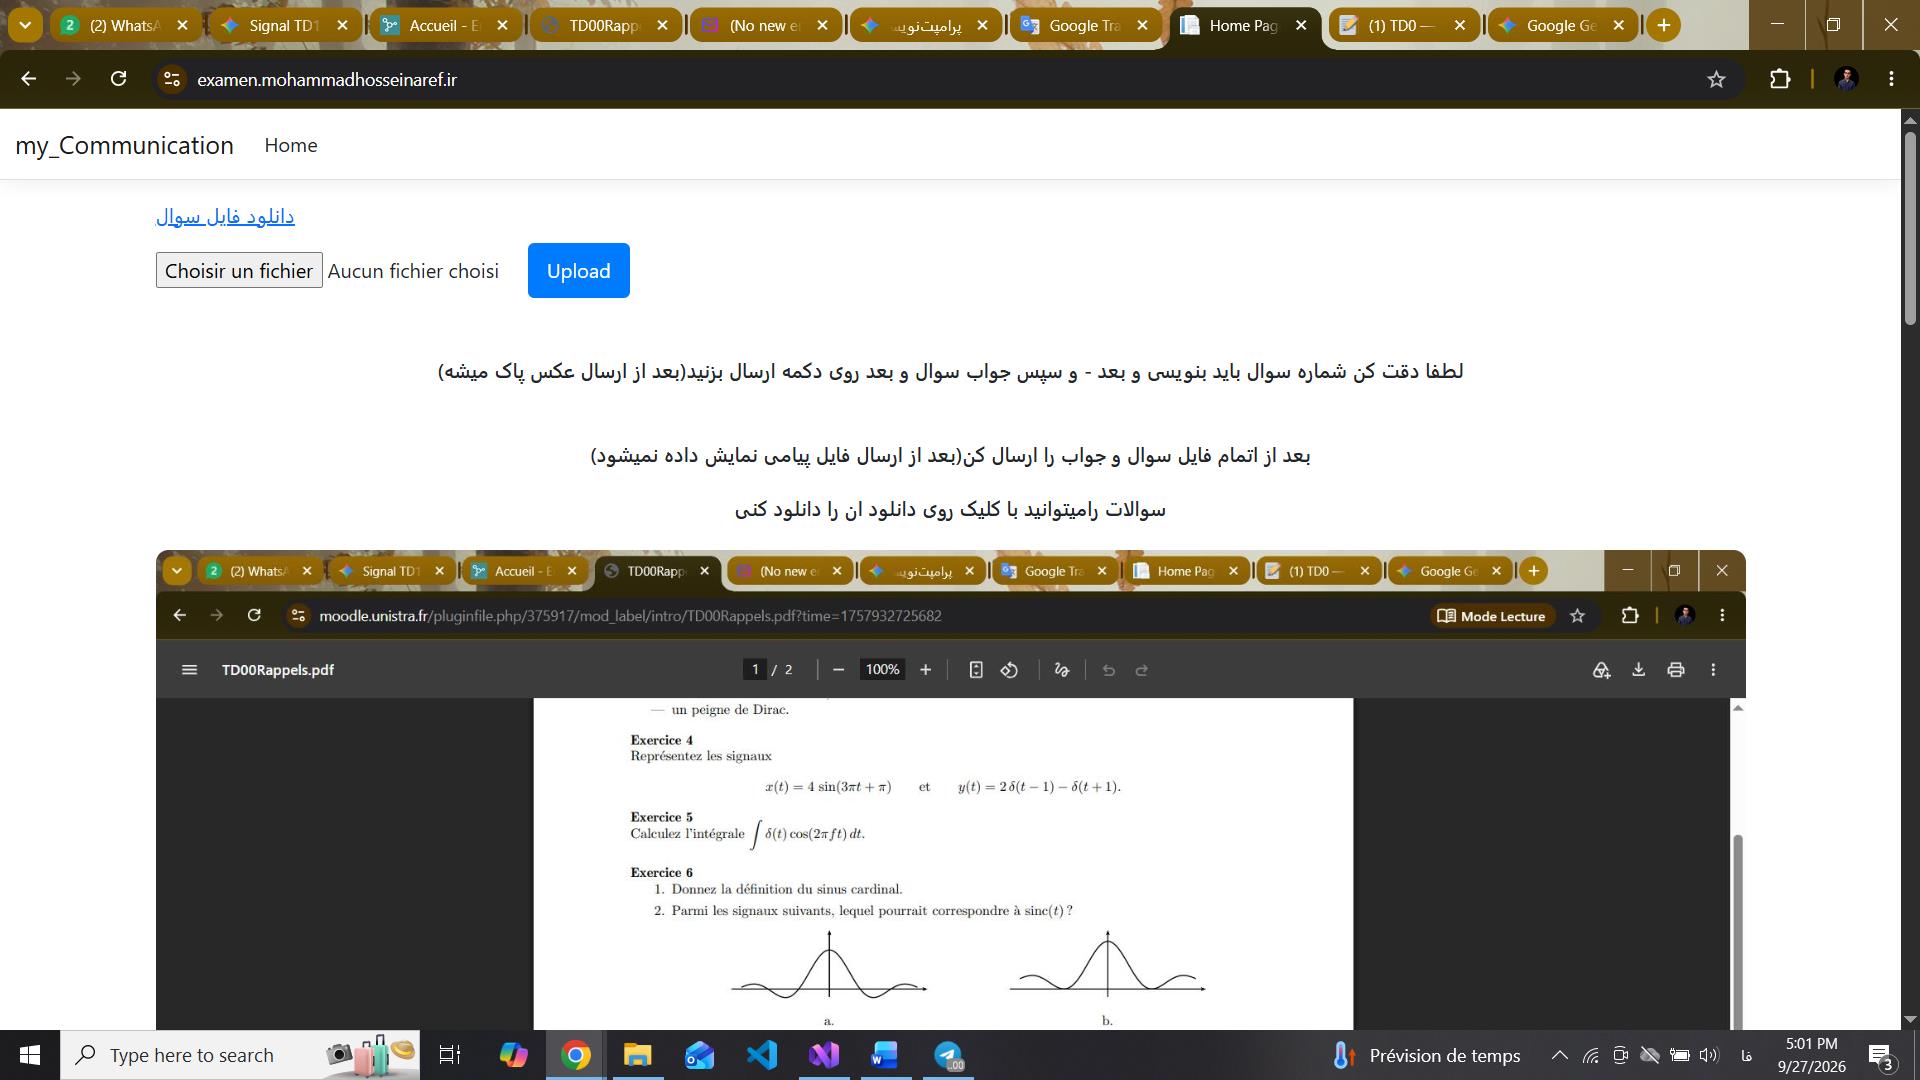Click the browser back arrow

[28, 79]
